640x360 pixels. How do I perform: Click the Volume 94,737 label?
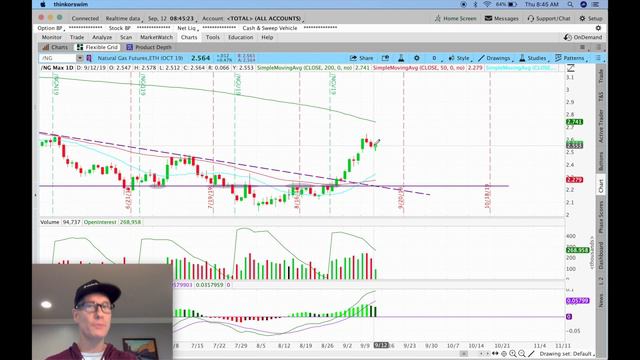(60, 222)
